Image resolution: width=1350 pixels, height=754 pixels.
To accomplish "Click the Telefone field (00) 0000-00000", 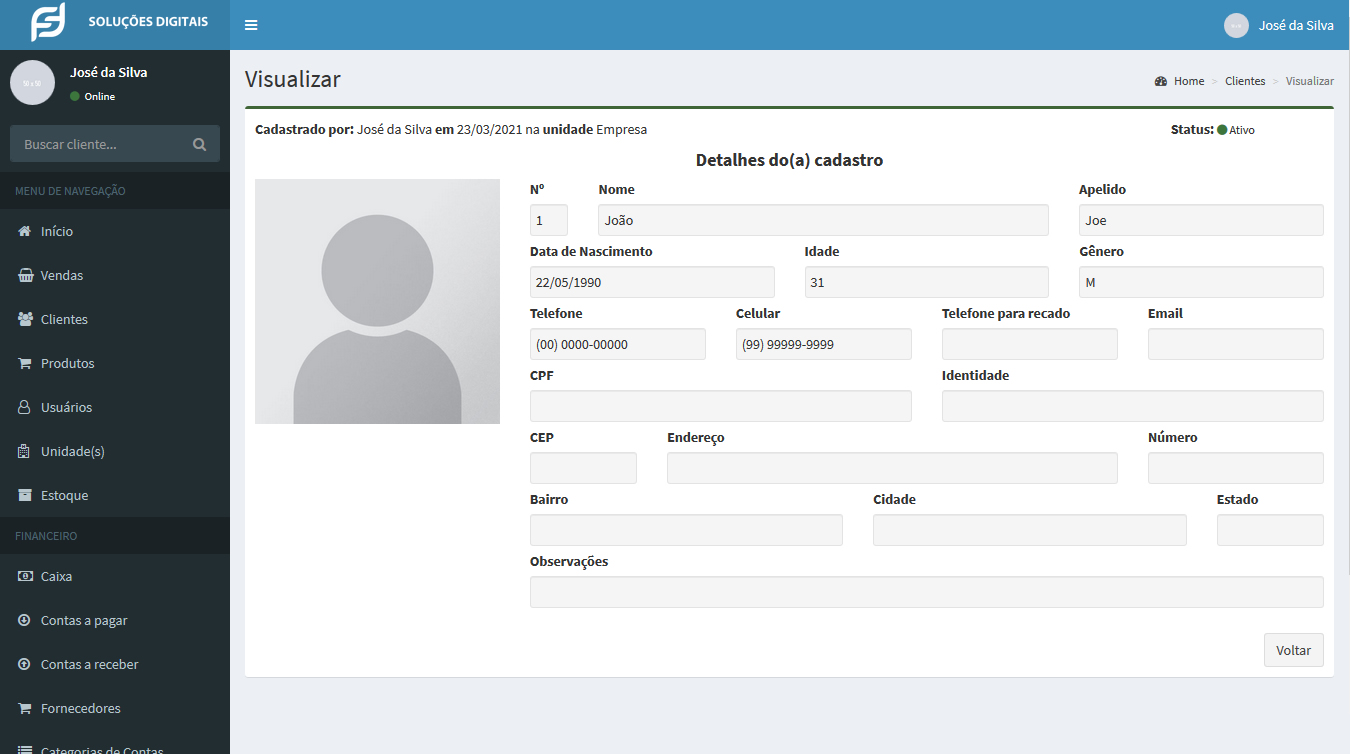I will (x=618, y=344).
